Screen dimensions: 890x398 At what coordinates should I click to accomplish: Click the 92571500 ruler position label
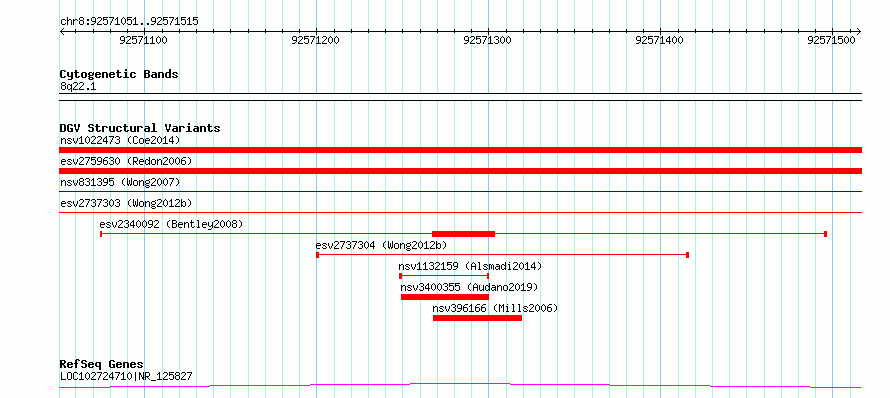[832, 40]
